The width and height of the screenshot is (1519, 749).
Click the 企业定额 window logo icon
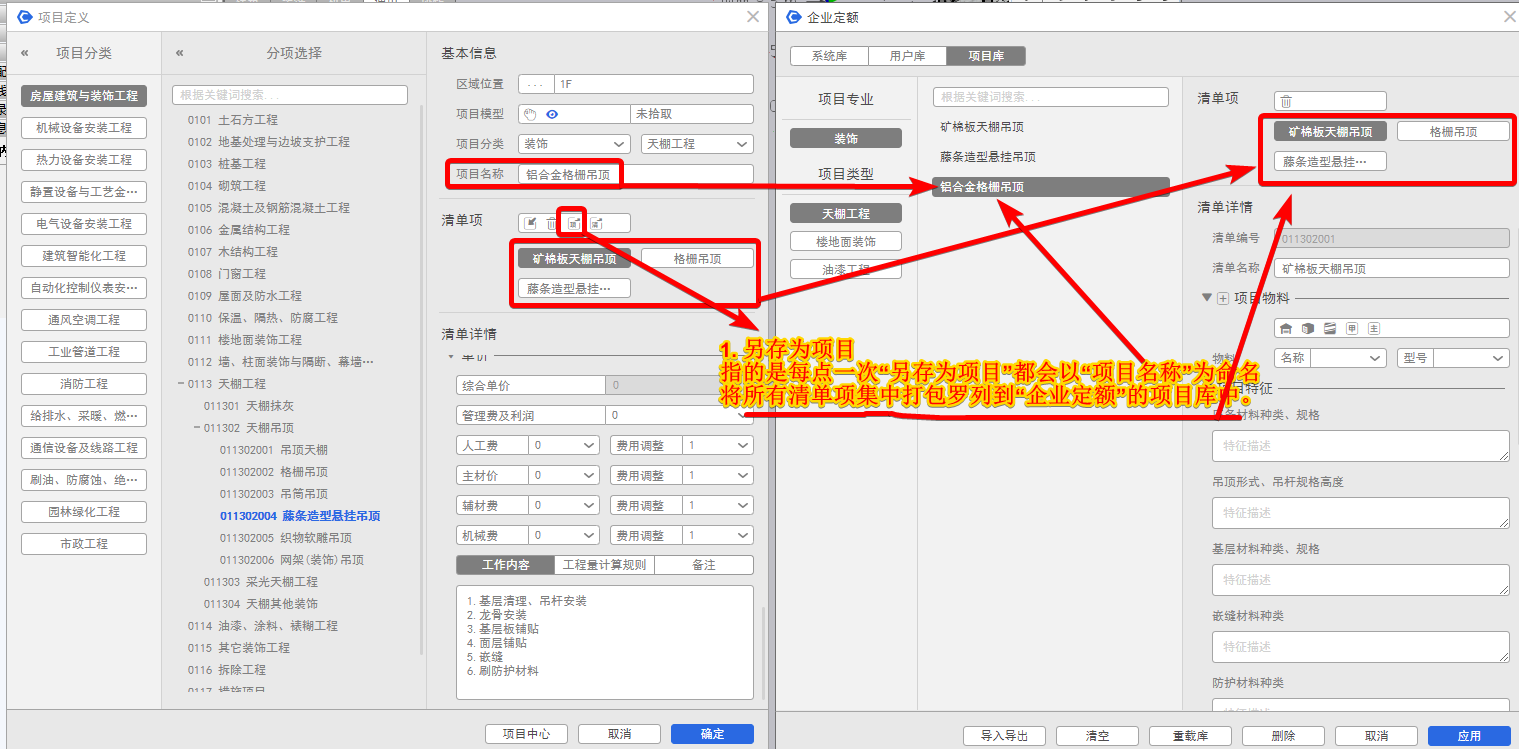pyautogui.click(x=795, y=17)
